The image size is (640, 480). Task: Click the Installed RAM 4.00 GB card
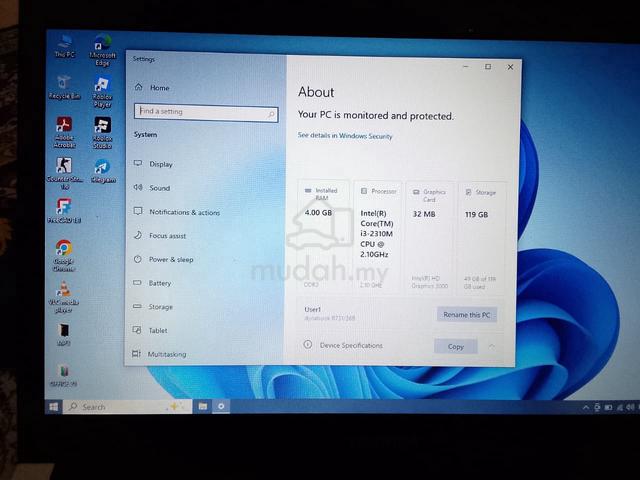[x=324, y=236]
